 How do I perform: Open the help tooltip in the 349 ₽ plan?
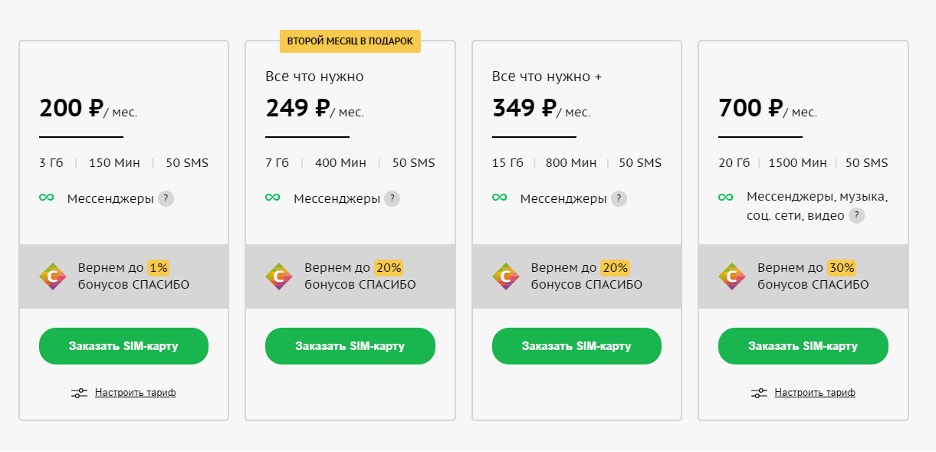click(619, 199)
